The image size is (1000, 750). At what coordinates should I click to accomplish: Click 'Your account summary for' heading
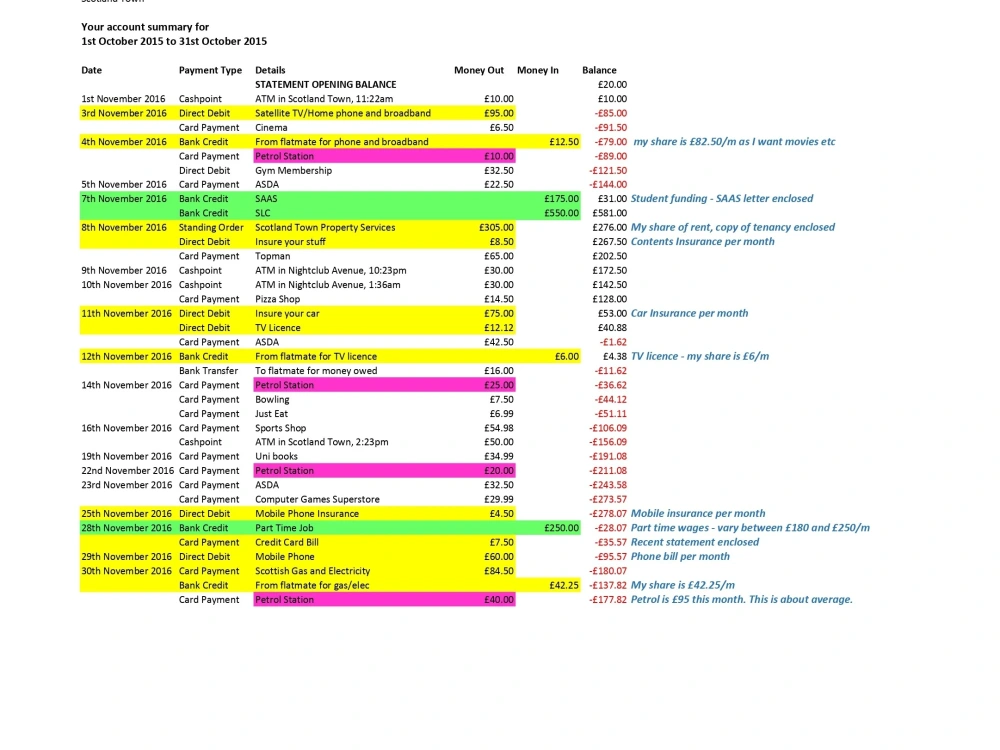click(x=145, y=27)
